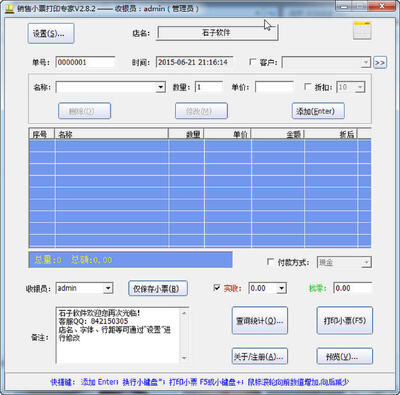Screen dimensions: 400x395
Task: Open the 设置(S)... settings button
Action: coord(51,33)
